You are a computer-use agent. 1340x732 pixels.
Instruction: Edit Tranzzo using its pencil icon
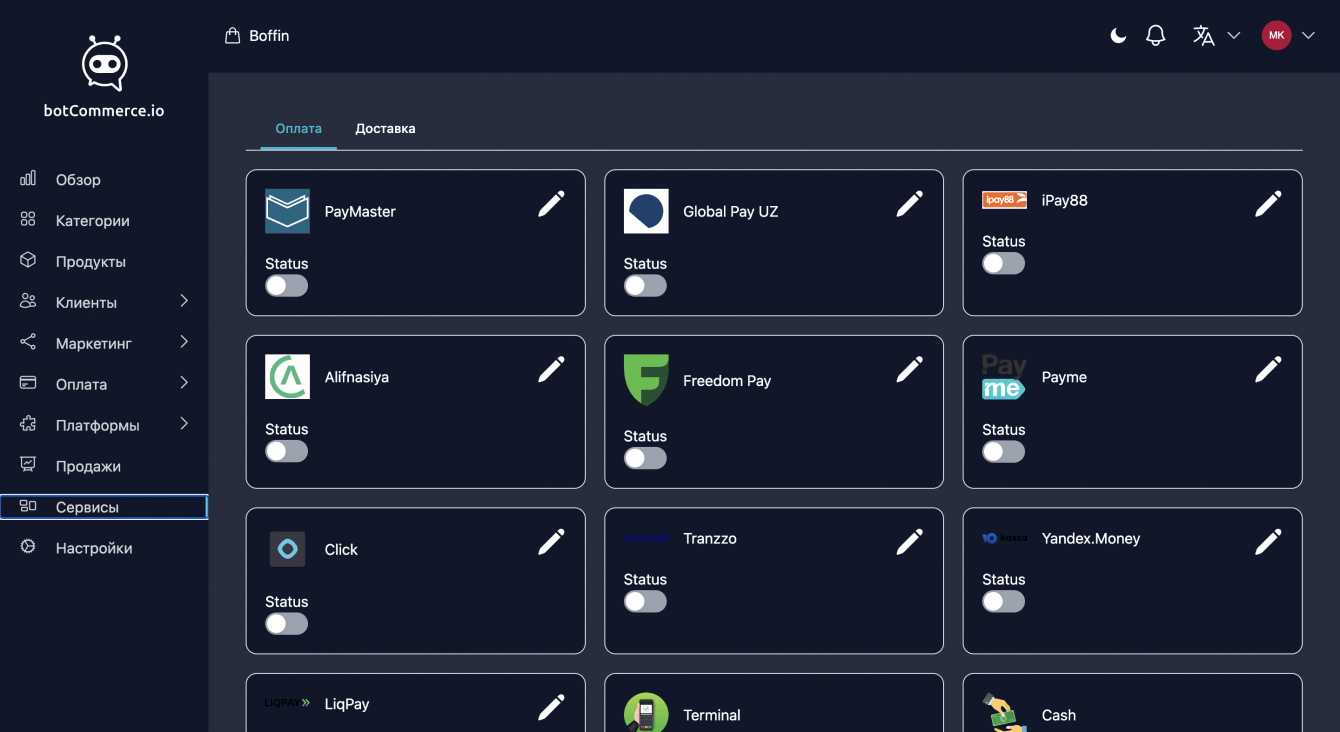(x=910, y=542)
